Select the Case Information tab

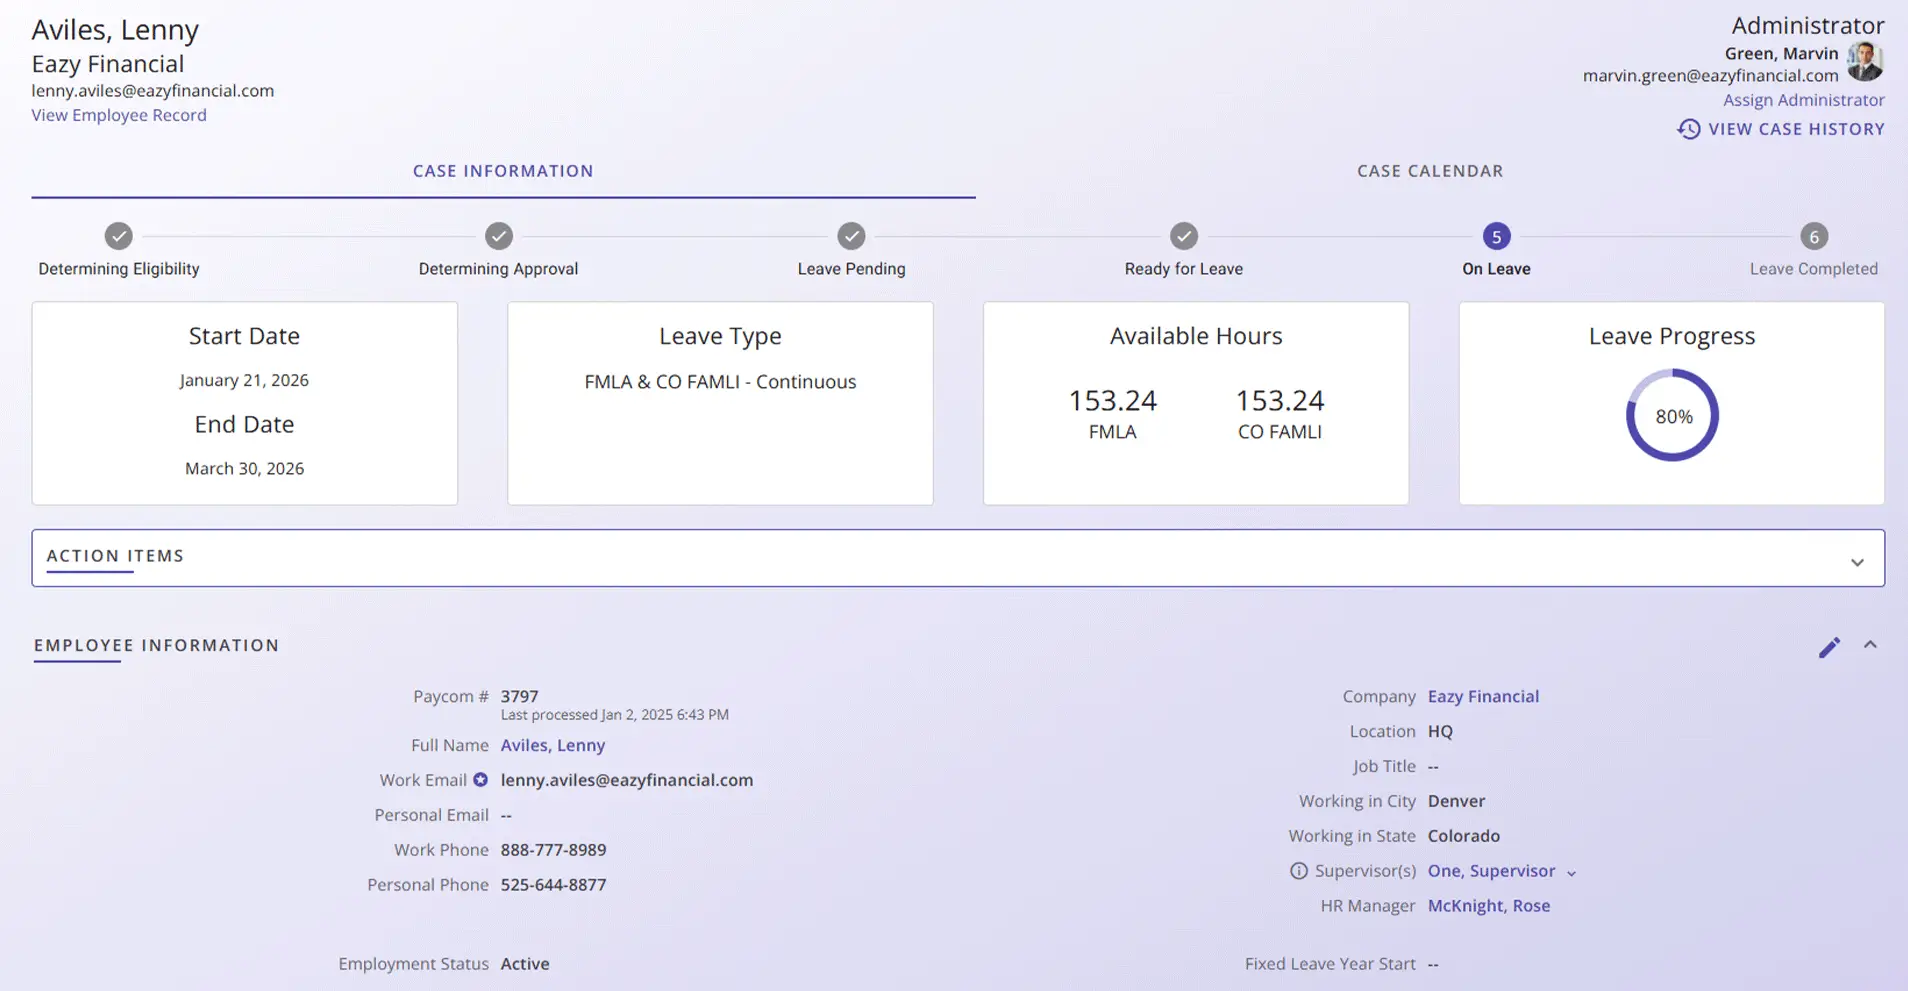click(503, 171)
